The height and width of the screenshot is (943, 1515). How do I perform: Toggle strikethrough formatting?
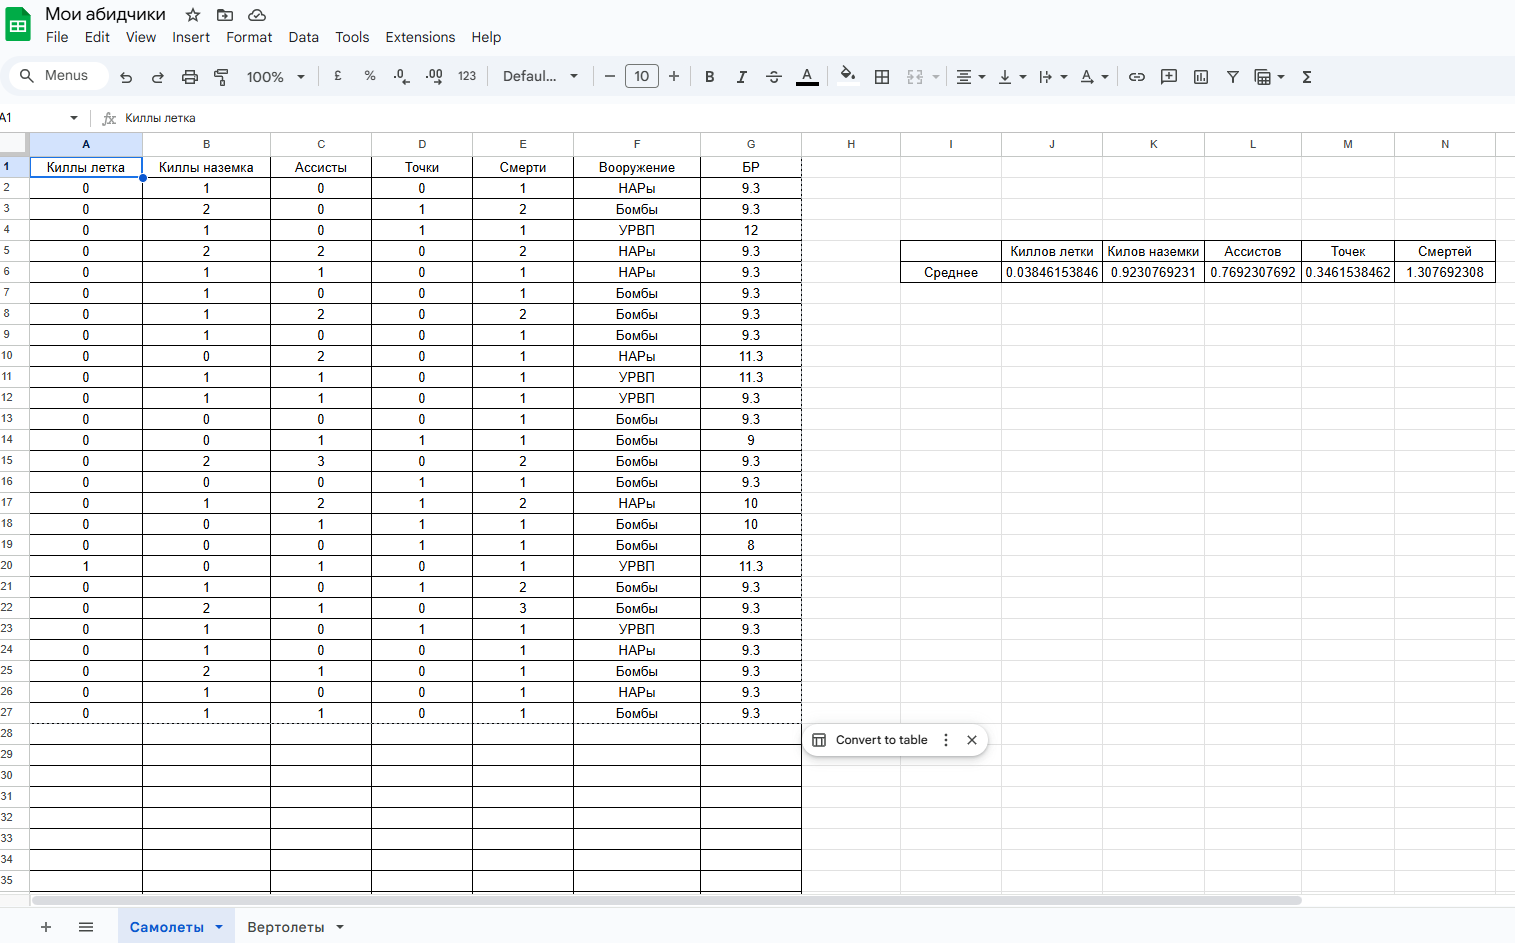pos(773,77)
